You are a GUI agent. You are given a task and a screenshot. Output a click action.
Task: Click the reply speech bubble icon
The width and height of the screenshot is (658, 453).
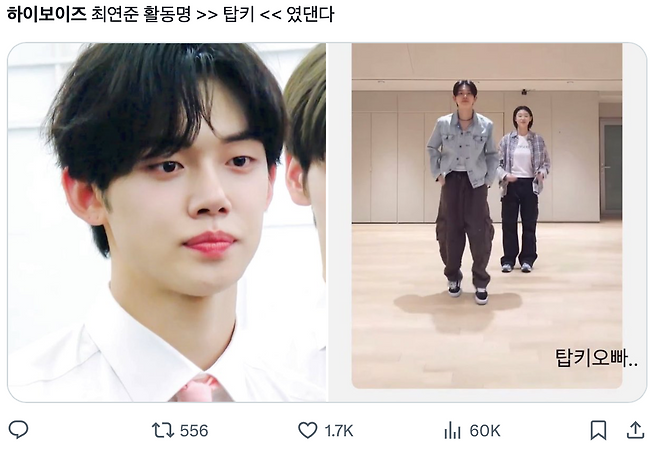click(x=18, y=430)
